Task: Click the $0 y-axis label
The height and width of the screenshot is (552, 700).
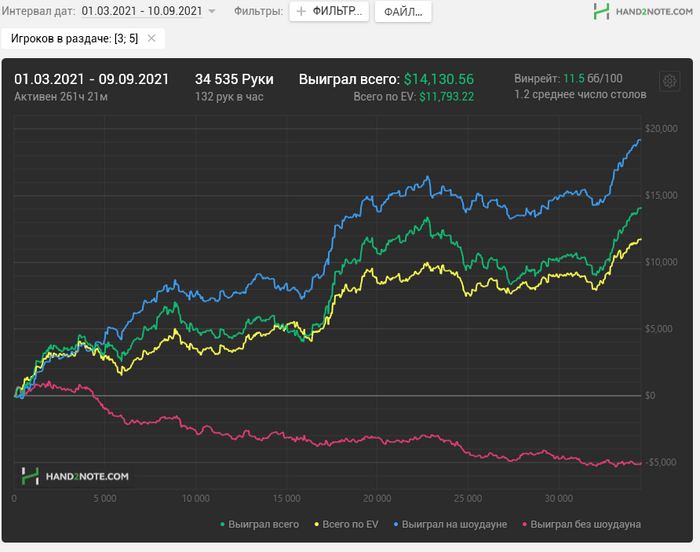Action: point(650,395)
